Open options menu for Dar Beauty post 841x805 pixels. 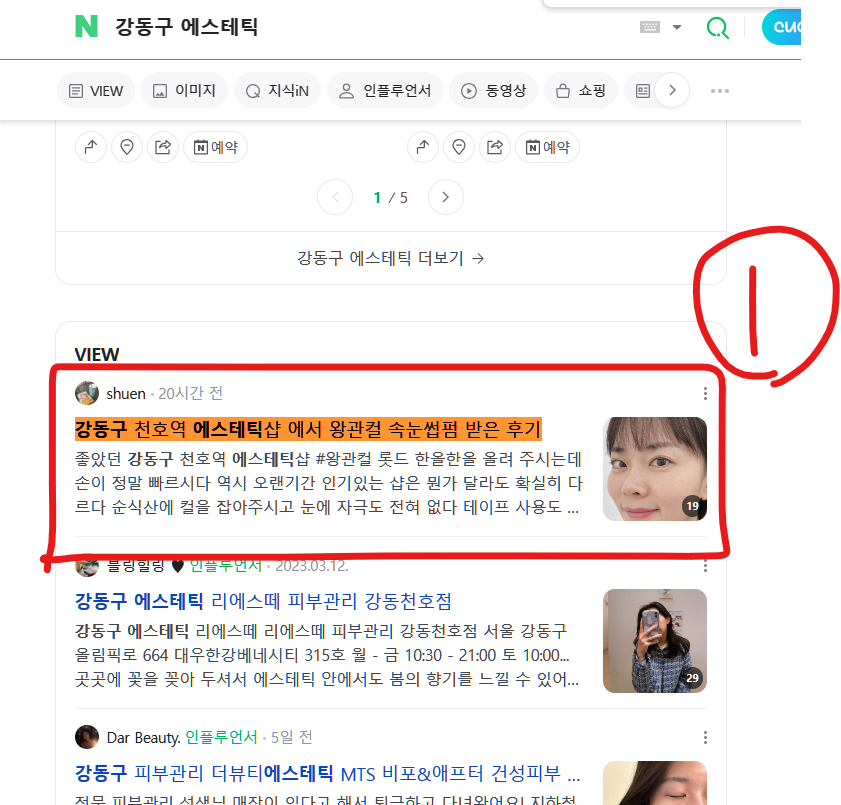pos(705,737)
